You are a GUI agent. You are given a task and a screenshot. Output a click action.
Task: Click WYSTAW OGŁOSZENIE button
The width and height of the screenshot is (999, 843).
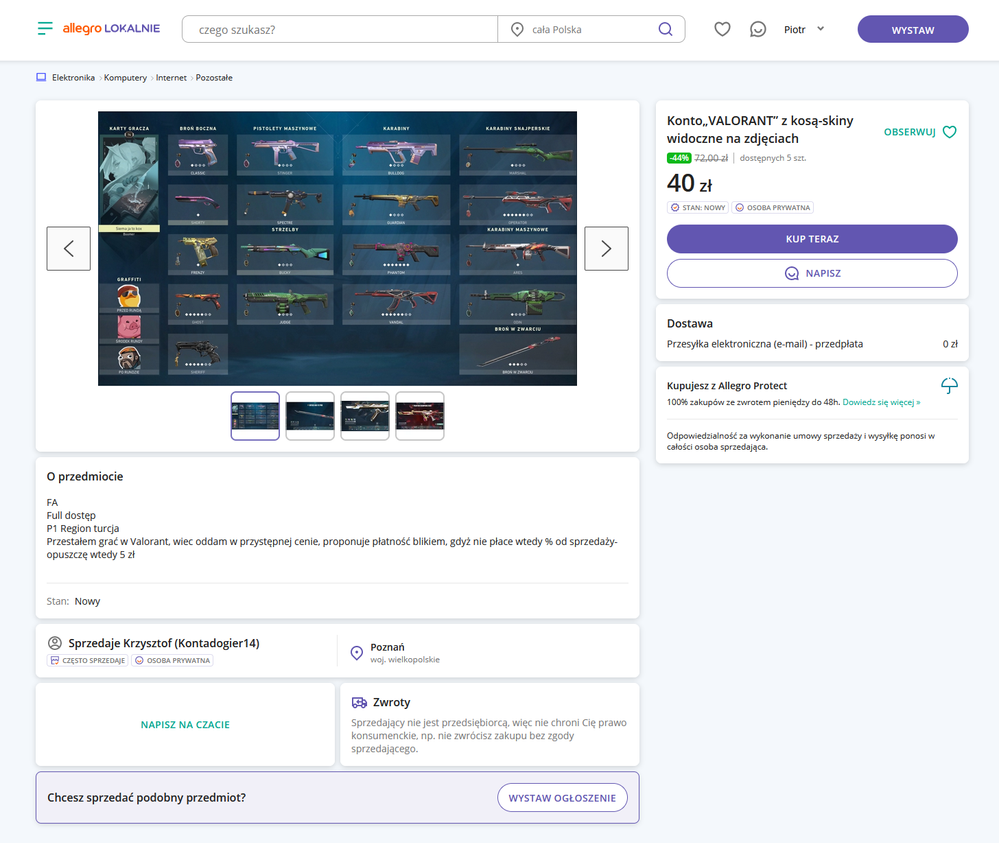tap(562, 798)
